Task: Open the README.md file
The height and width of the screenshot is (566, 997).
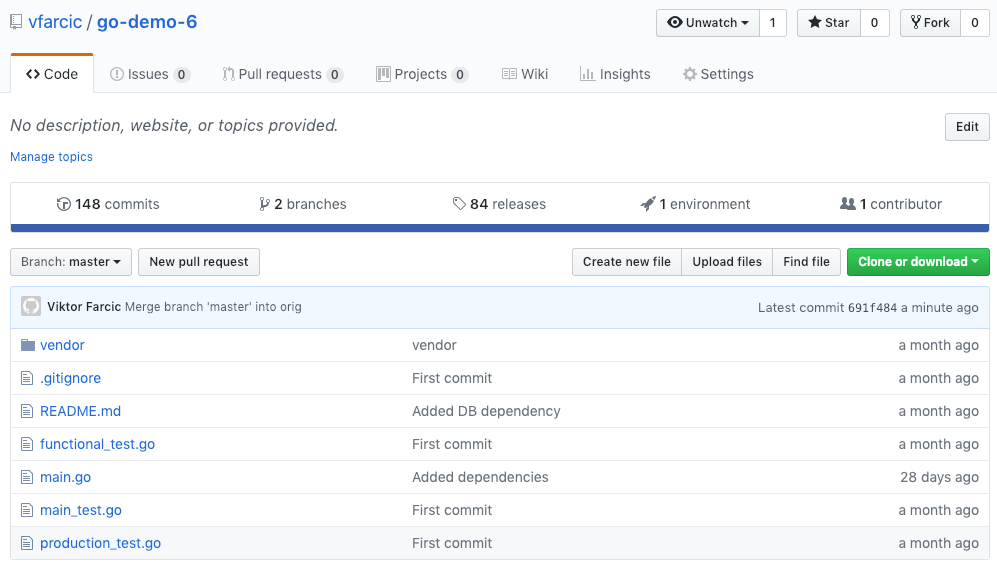Action: (x=81, y=411)
